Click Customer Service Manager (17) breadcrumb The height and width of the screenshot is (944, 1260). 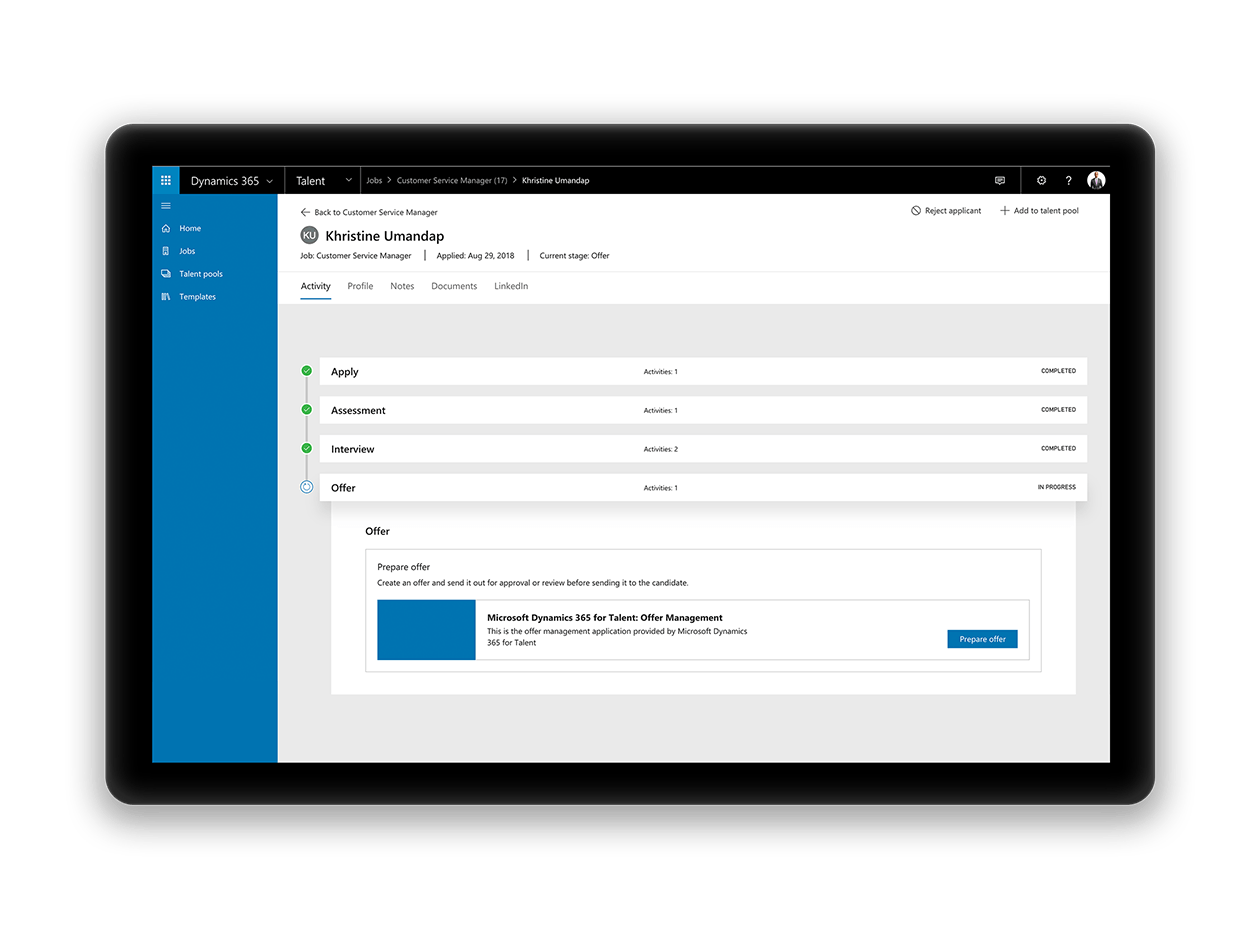452,181
